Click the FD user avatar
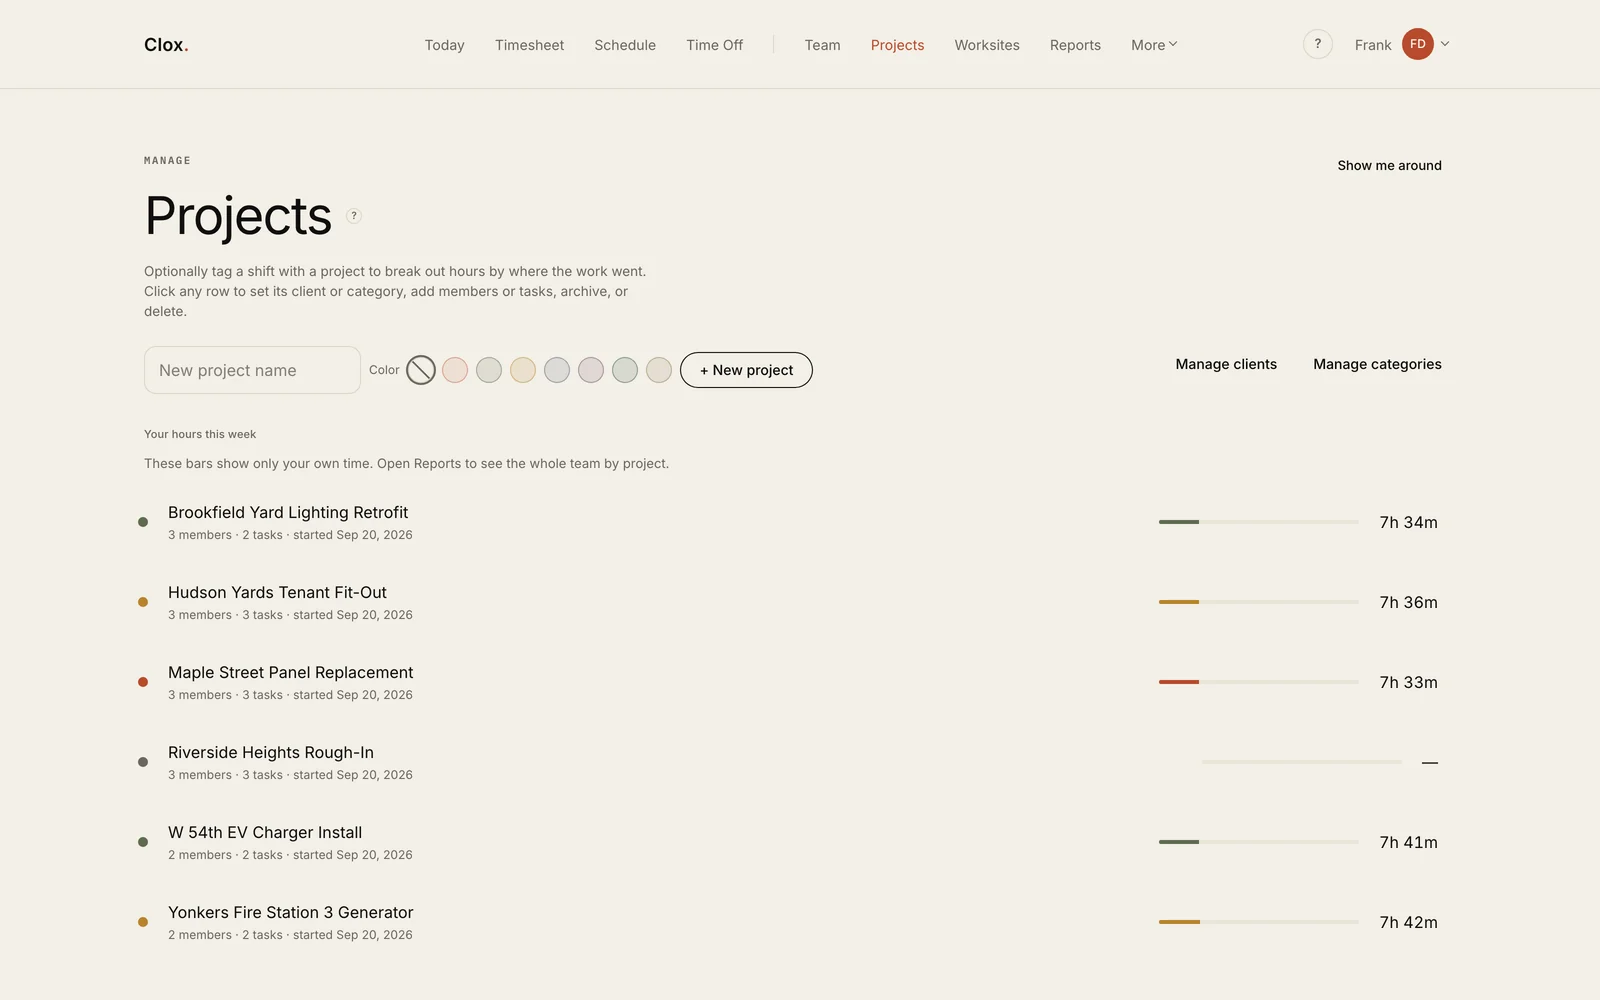The height and width of the screenshot is (1000, 1600). coord(1417,44)
